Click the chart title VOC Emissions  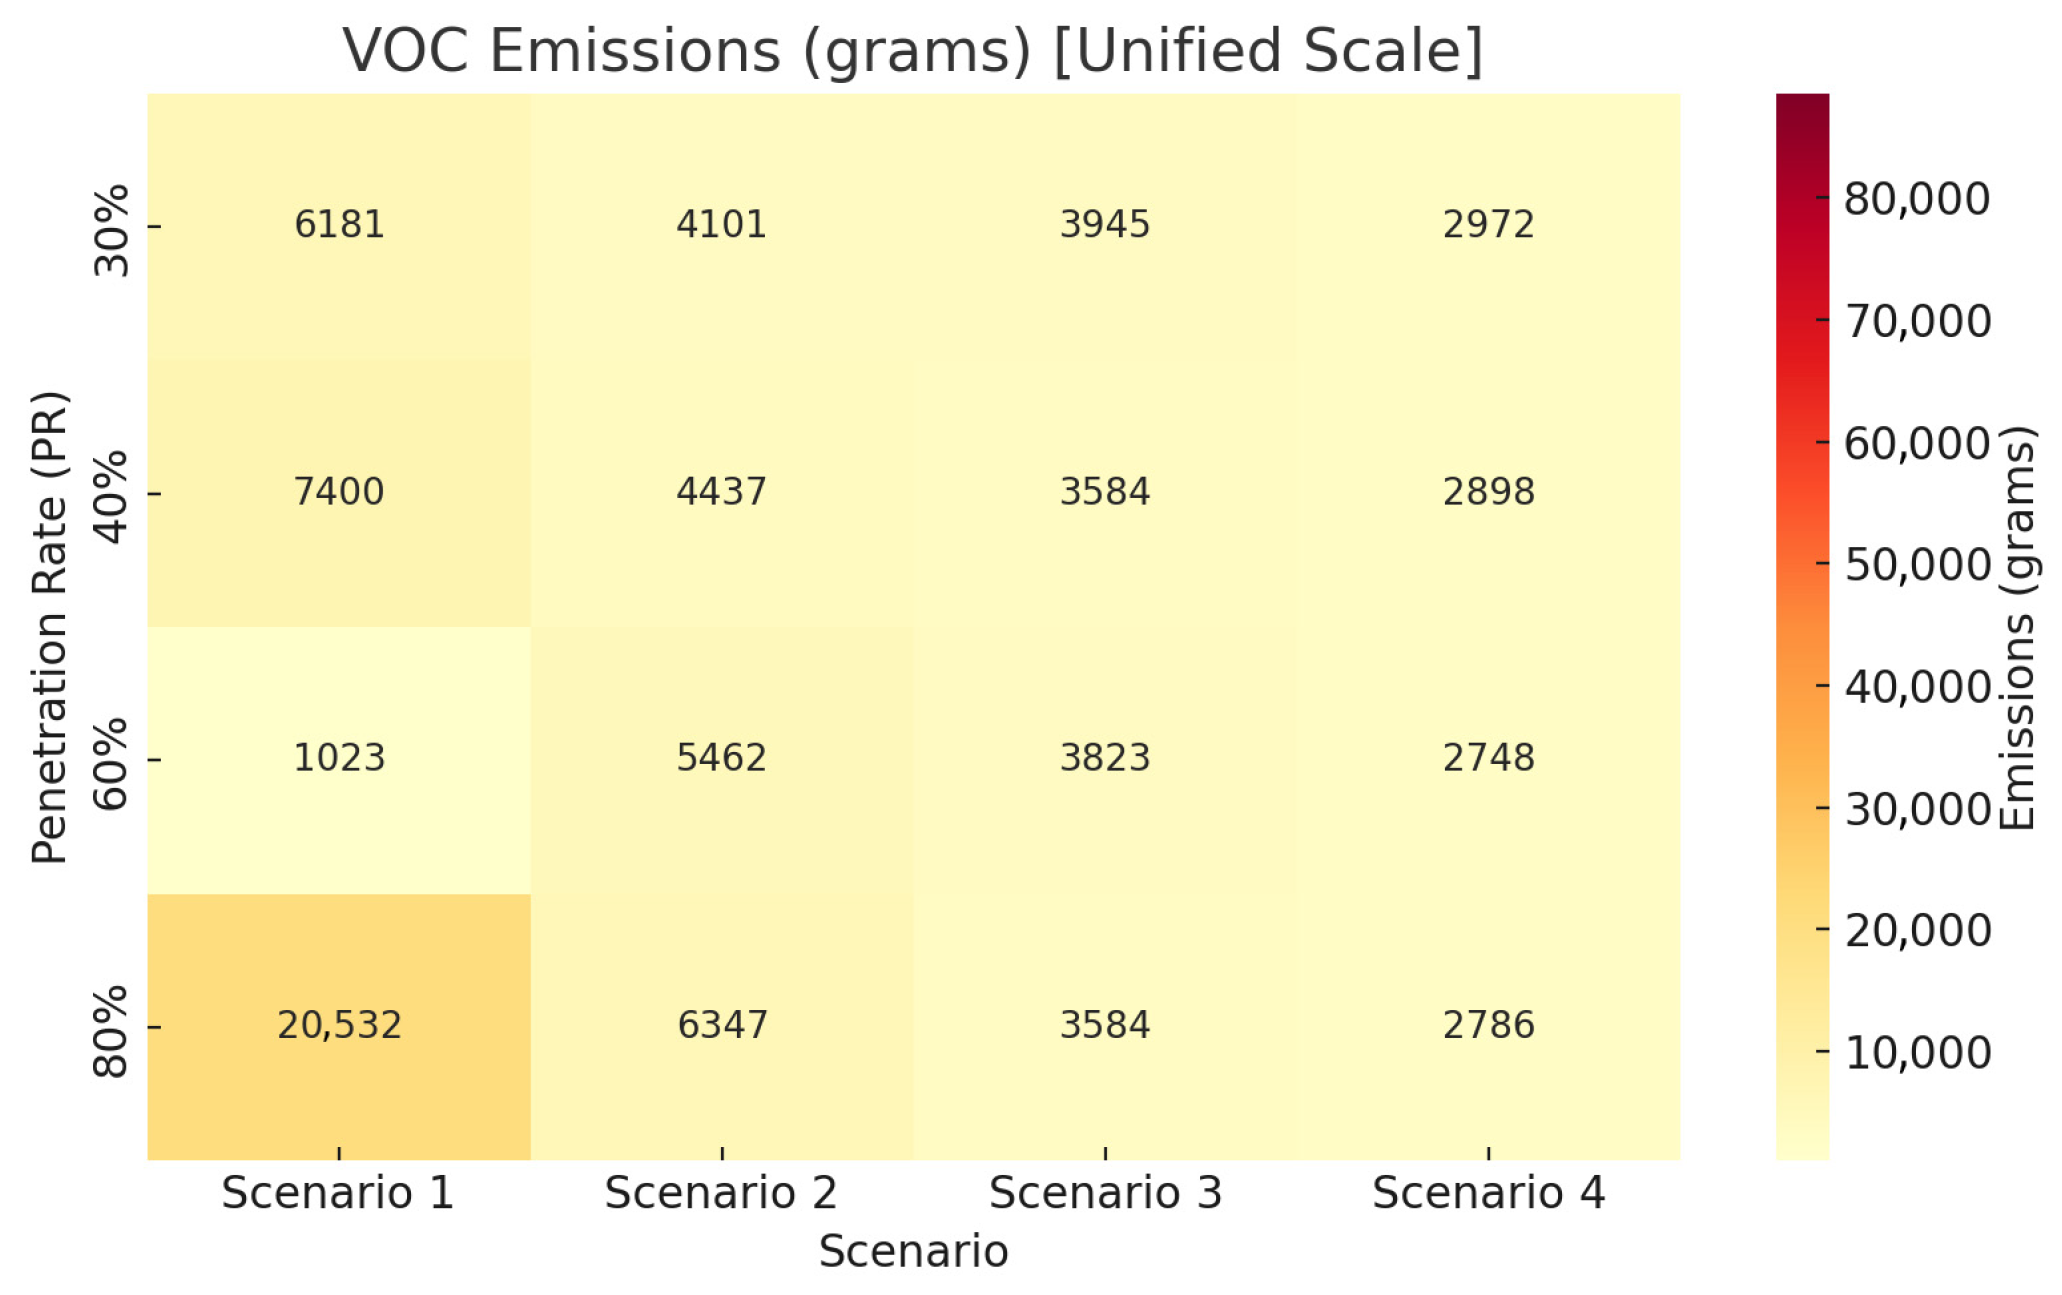coord(912,51)
